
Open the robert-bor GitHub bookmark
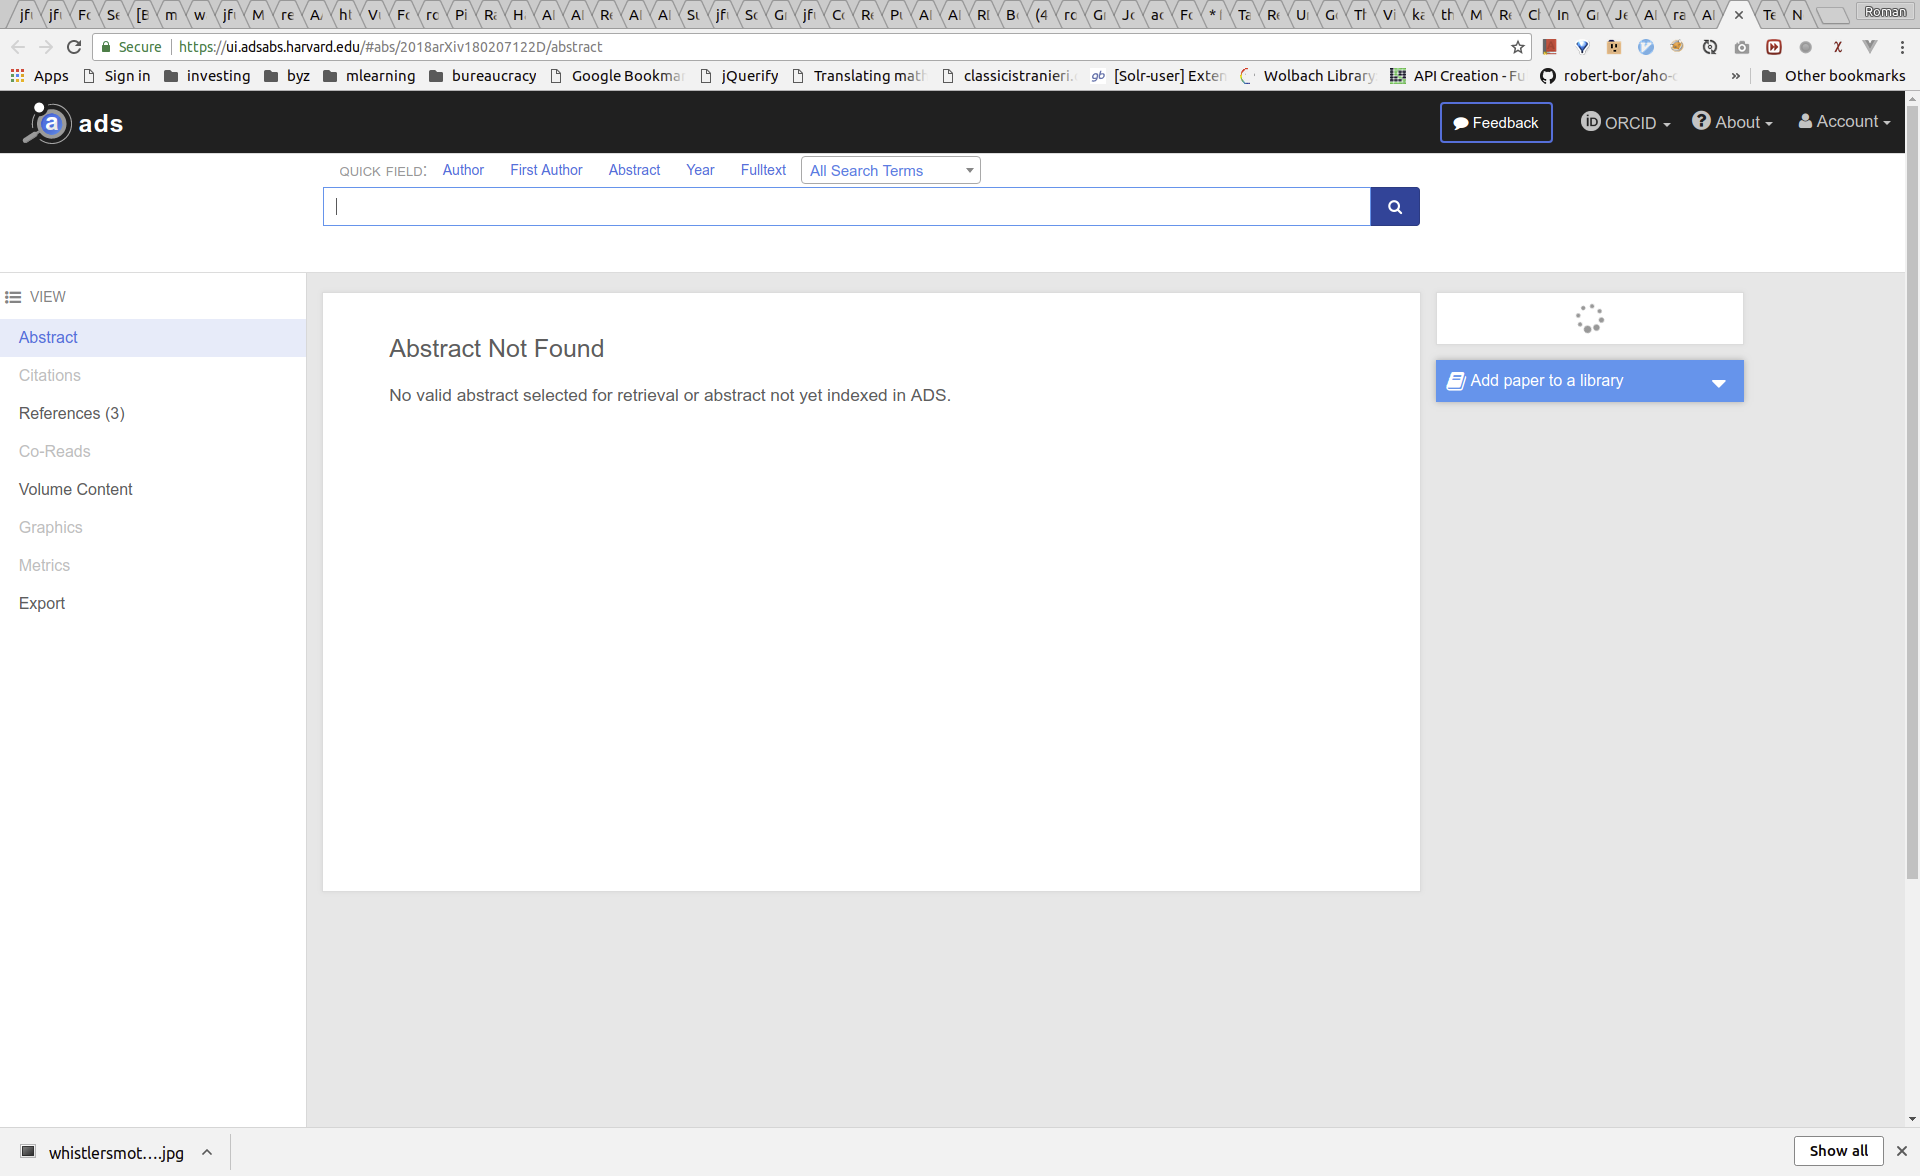[x=1610, y=76]
